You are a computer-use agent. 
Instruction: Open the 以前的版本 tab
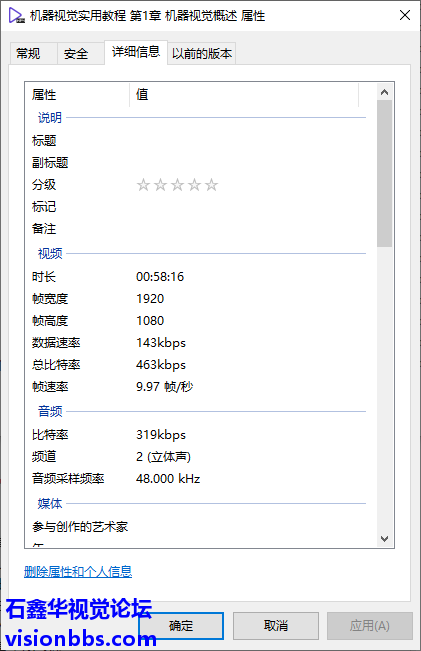(x=202, y=54)
